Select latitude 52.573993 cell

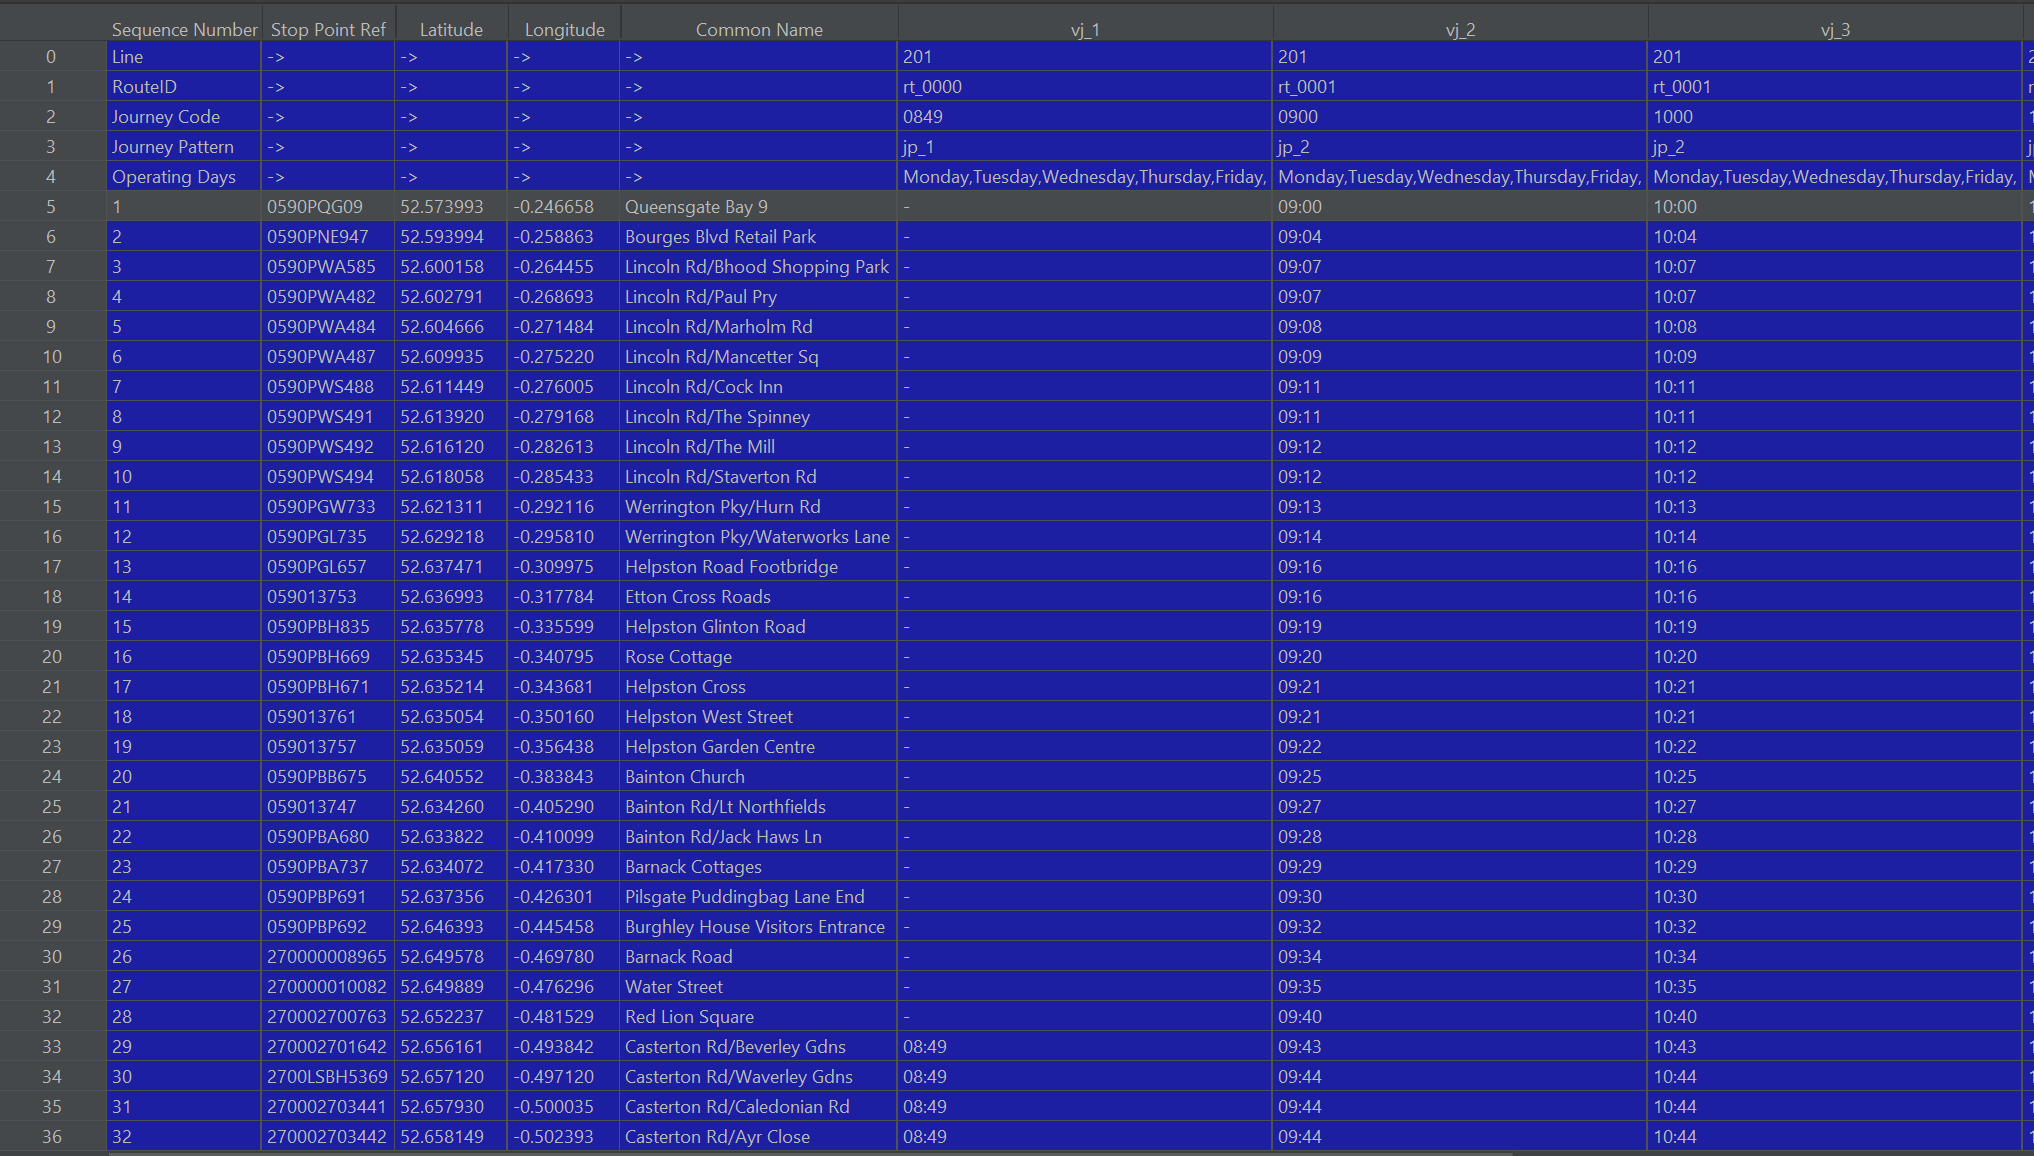(451, 207)
